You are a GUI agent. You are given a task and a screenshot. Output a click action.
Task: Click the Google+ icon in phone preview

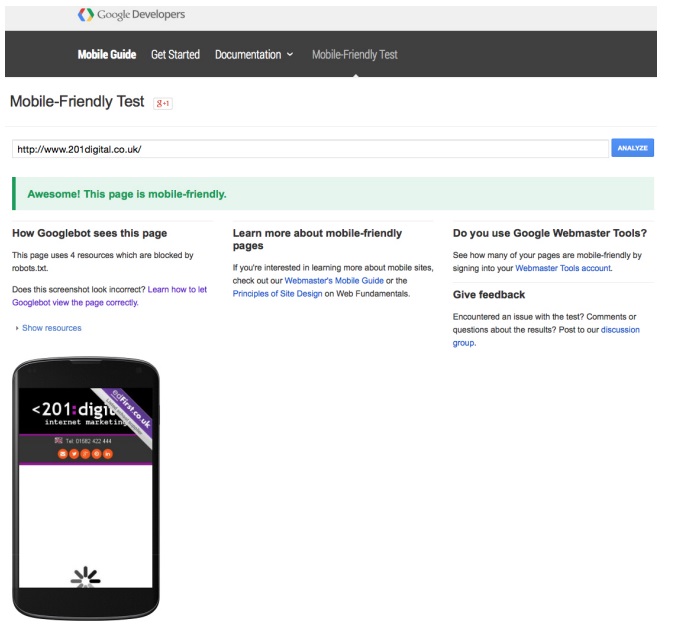pos(85,454)
